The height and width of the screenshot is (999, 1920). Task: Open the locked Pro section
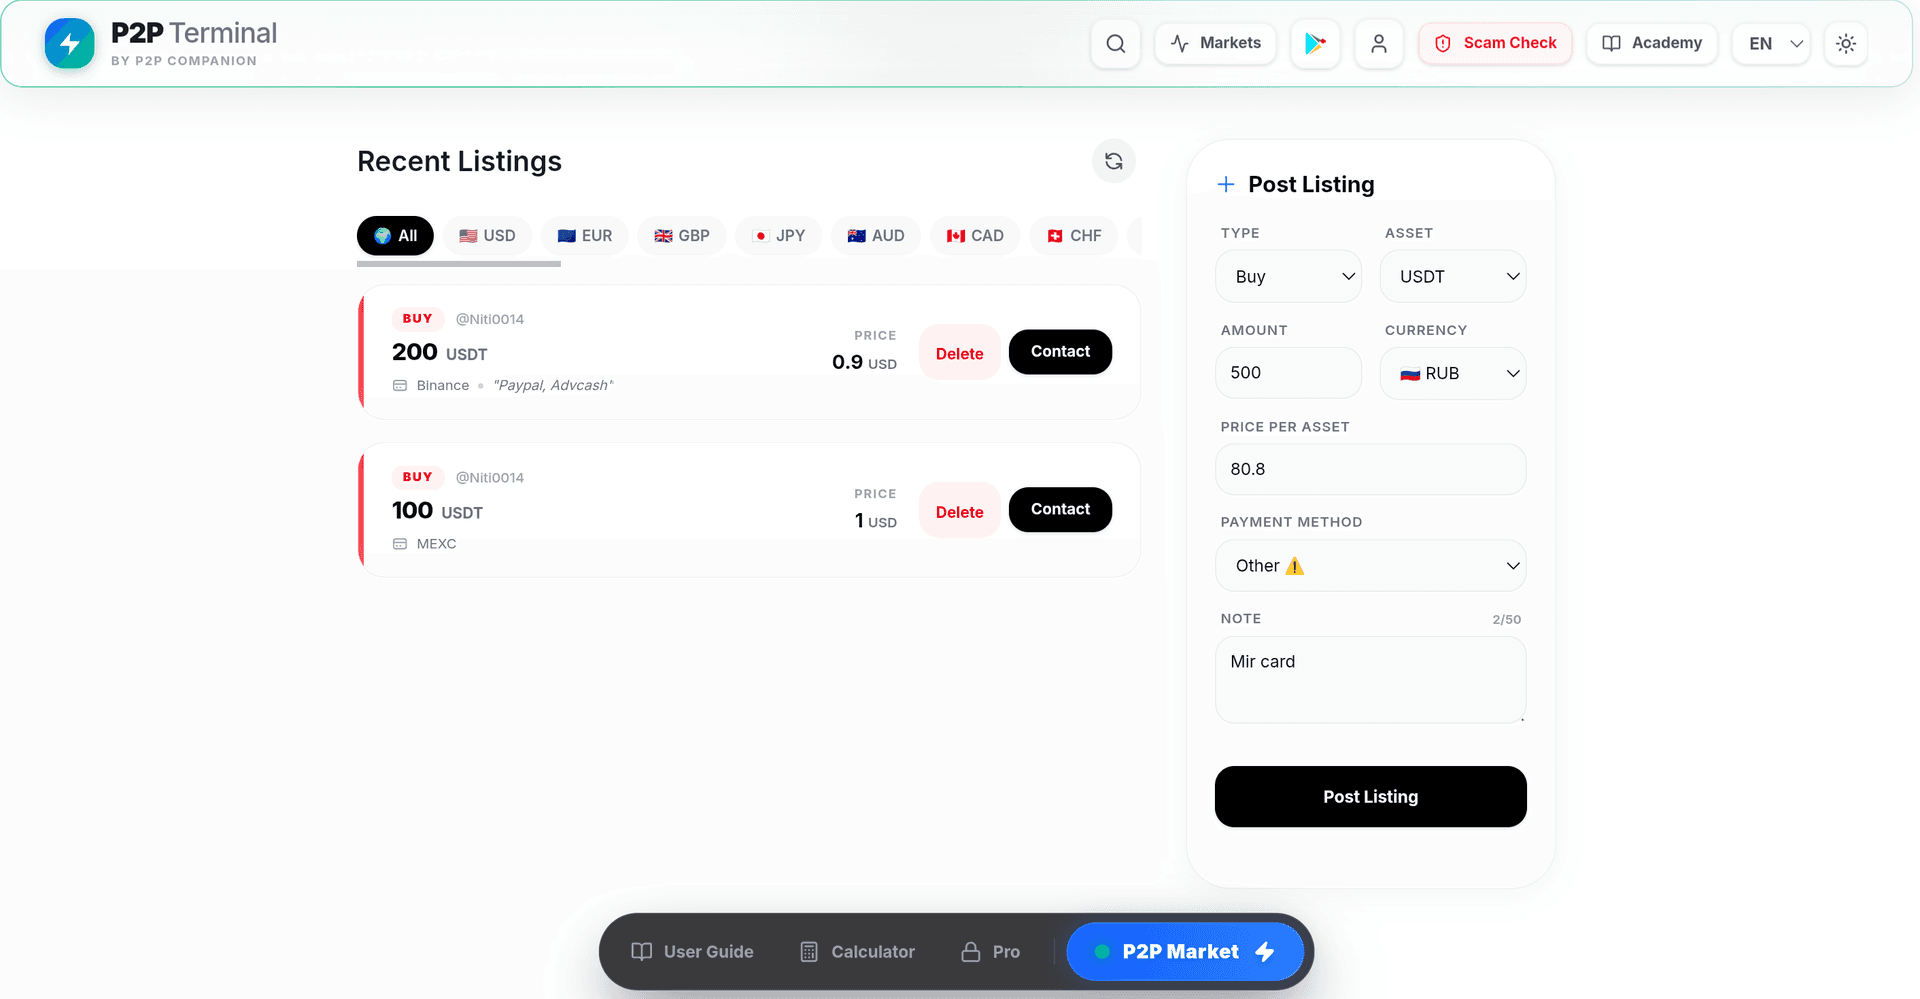pyautogui.click(x=990, y=952)
